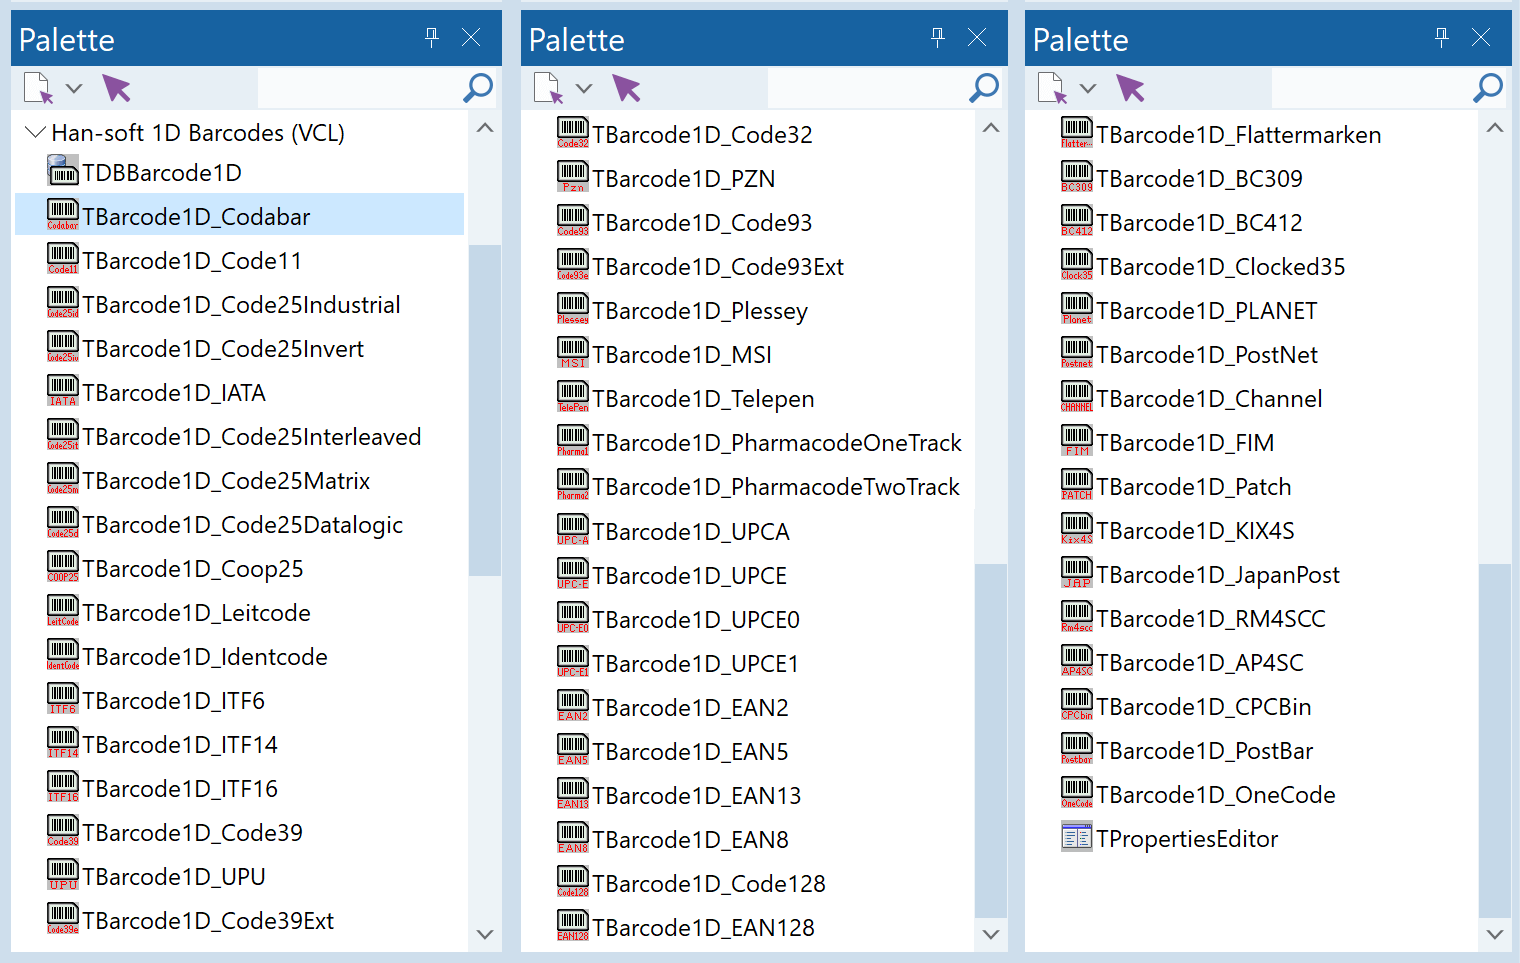Click the TBarcode1D_UPU barcode icon
This screenshot has width=1520, height=963.
click(x=63, y=875)
